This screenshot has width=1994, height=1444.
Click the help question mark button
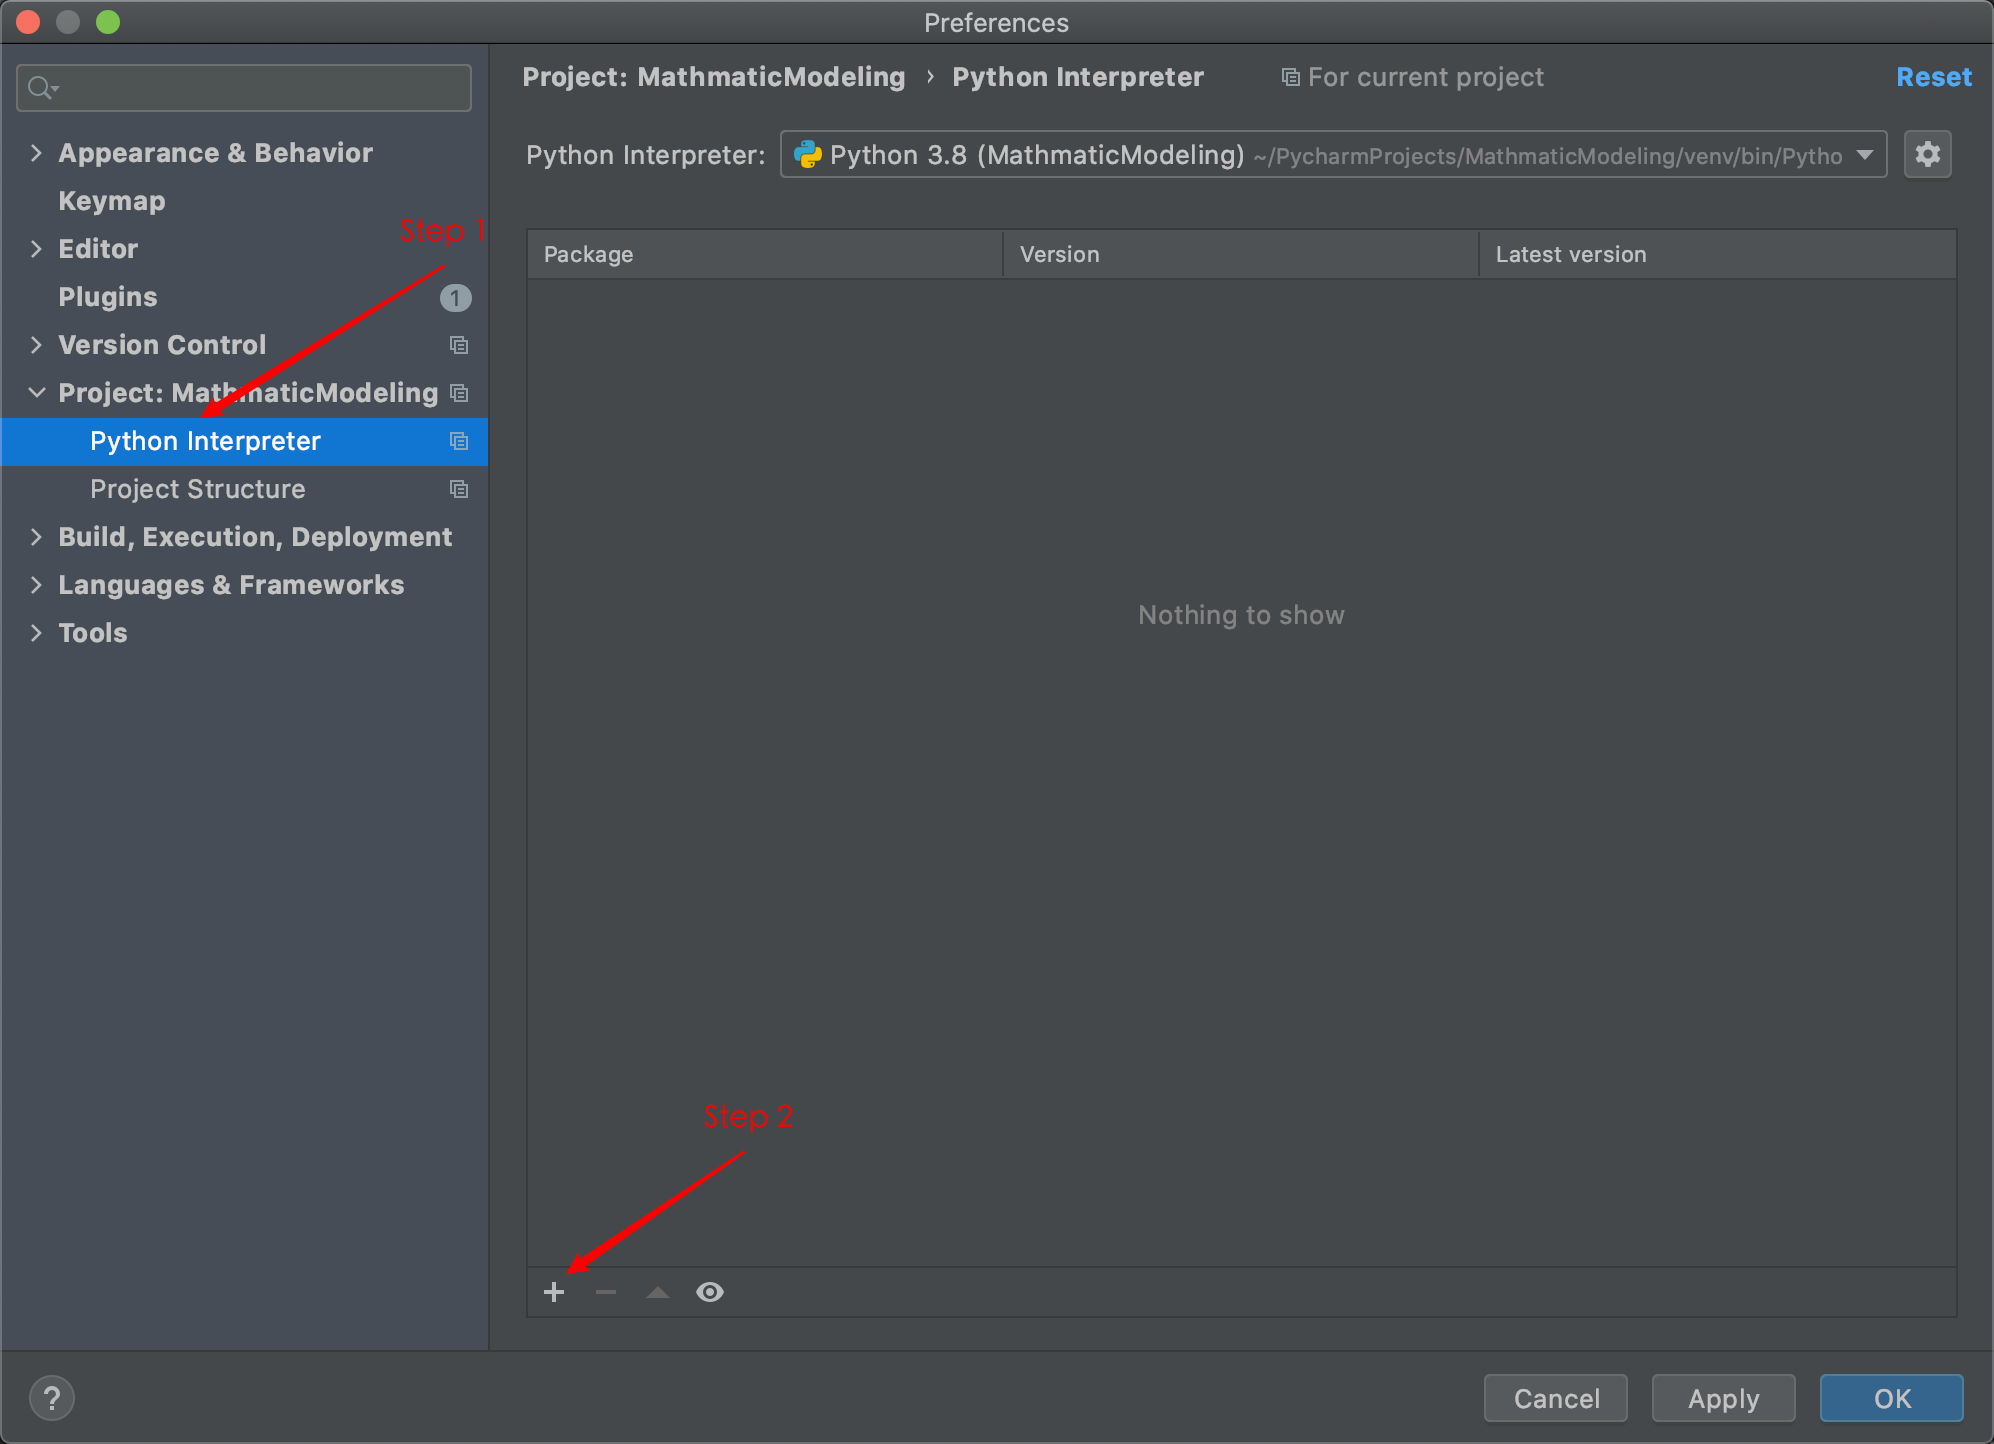(x=52, y=1398)
